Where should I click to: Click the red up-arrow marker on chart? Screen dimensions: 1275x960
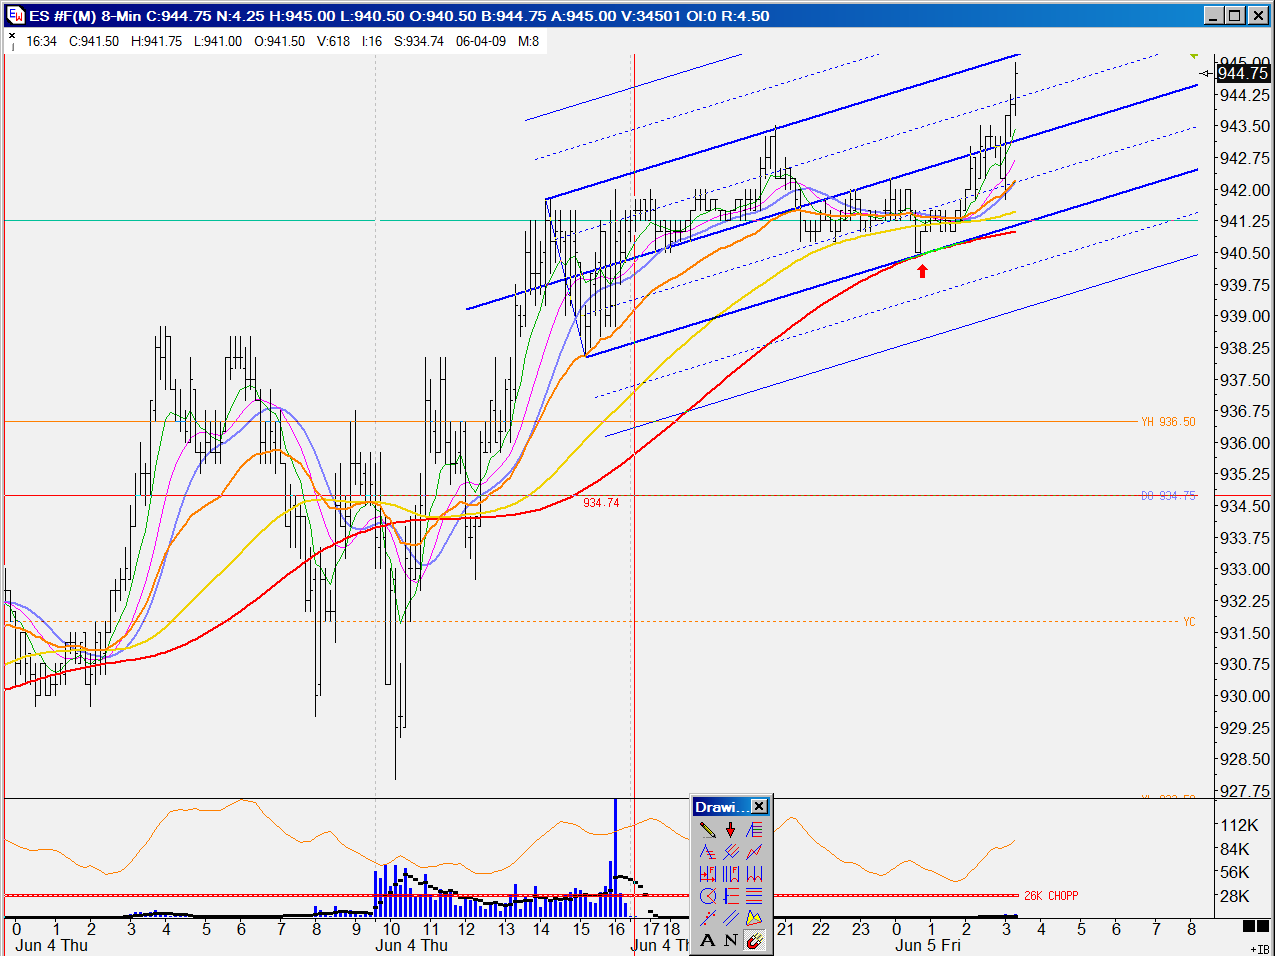click(922, 270)
